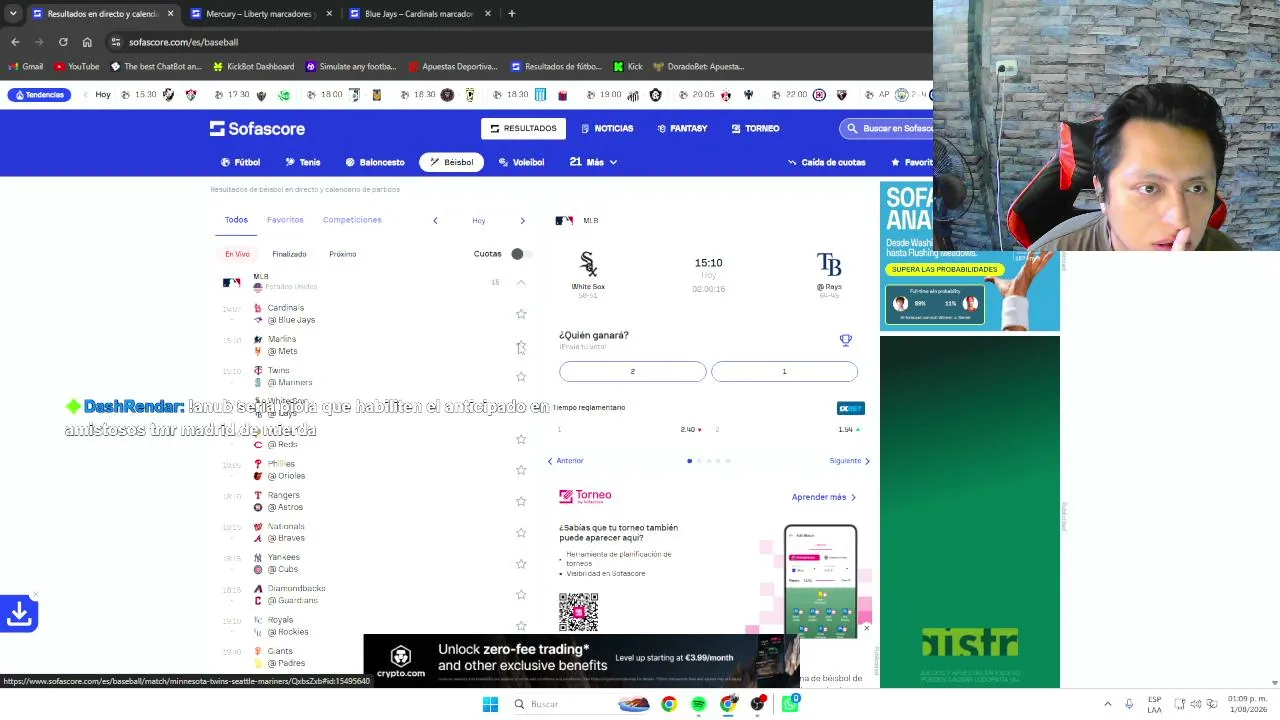The height and width of the screenshot is (720, 1280).
Task: Click the Rays team logo
Action: coord(829,264)
